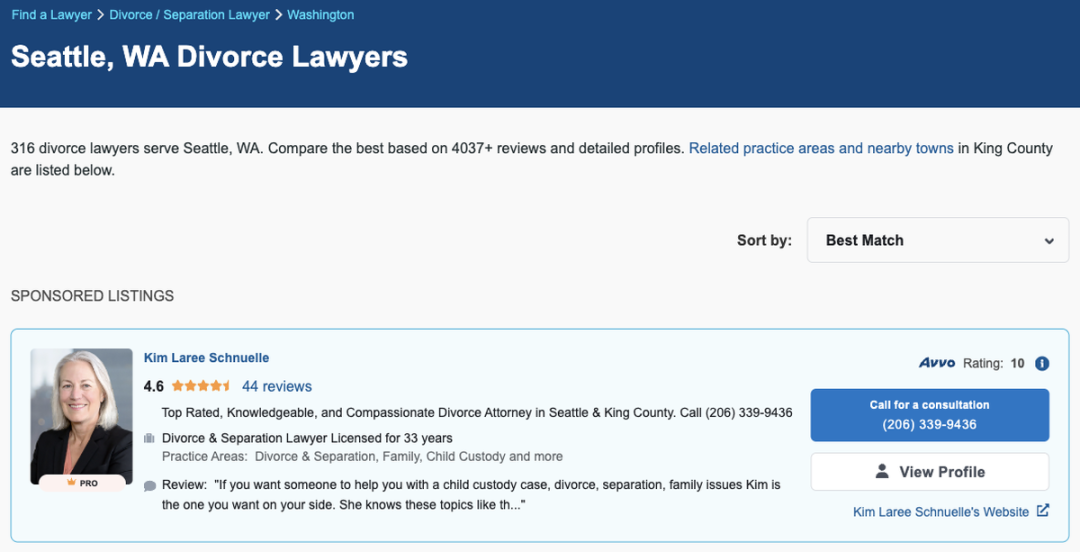Image resolution: width=1080 pixels, height=552 pixels.
Task: Click Kim Laree Schnuelle name link
Action: 206,358
